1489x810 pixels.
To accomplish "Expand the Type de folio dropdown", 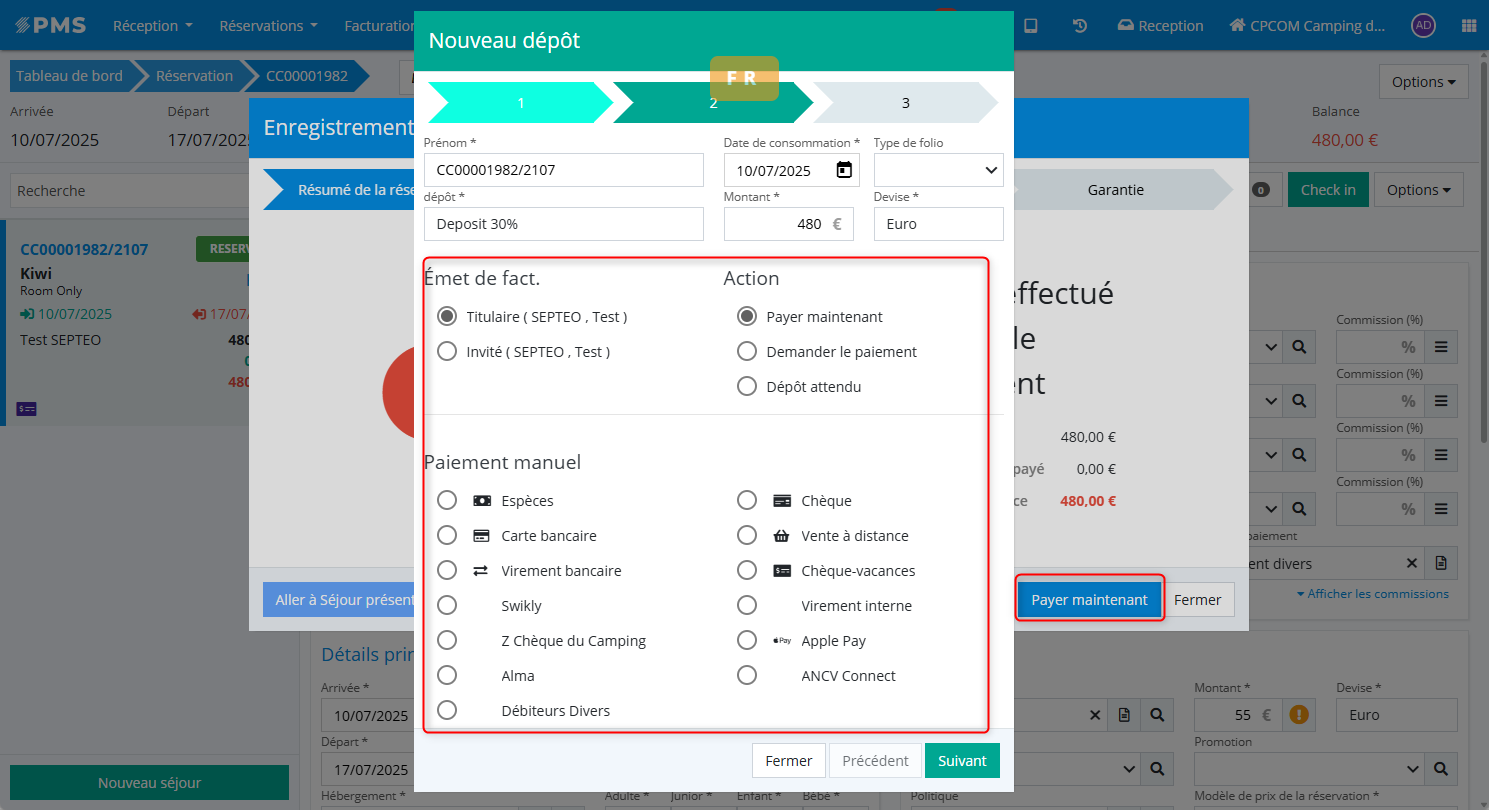I will click(x=938, y=170).
